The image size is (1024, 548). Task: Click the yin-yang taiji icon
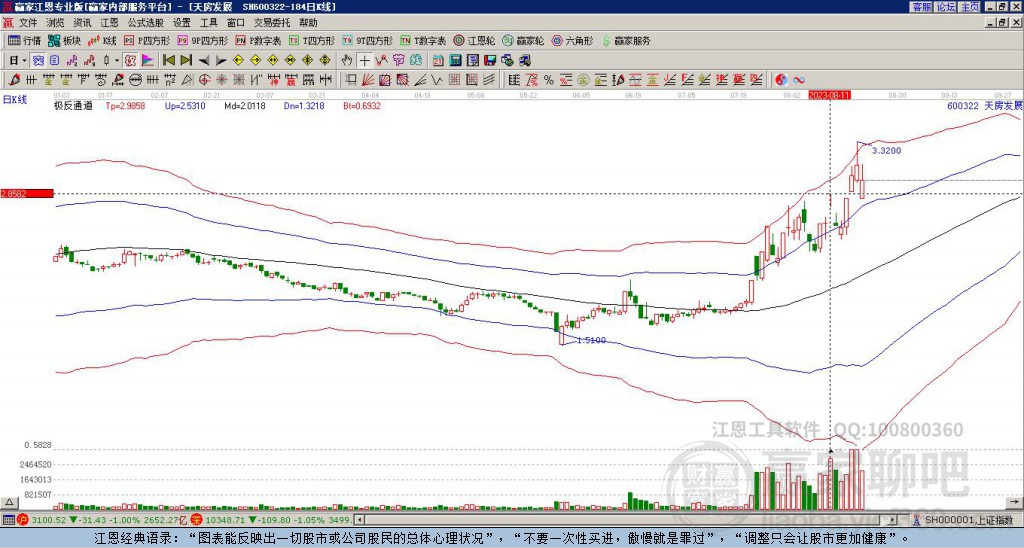781,80
